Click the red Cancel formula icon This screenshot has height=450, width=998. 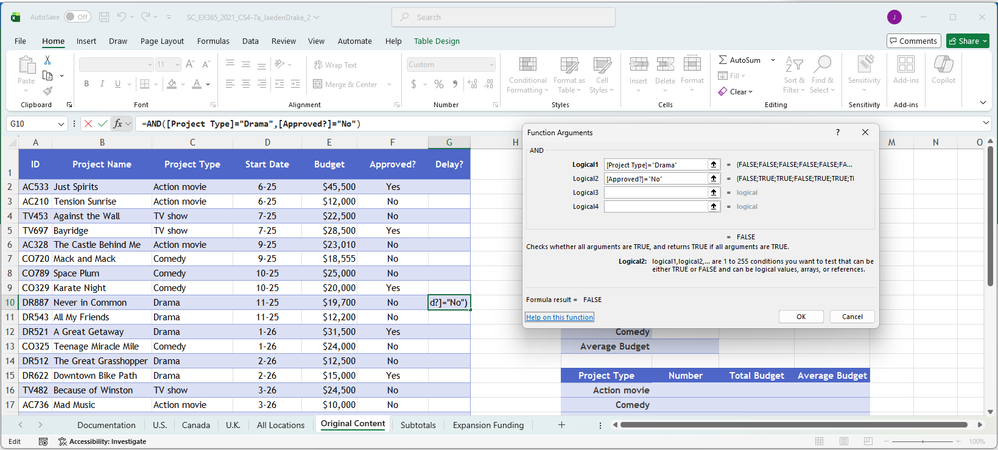[88, 124]
